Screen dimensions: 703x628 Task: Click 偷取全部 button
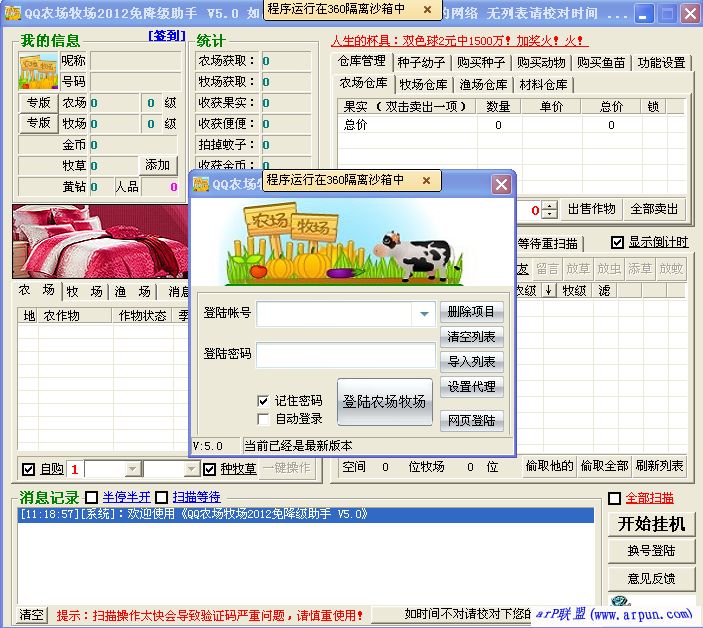pyautogui.click(x=604, y=467)
